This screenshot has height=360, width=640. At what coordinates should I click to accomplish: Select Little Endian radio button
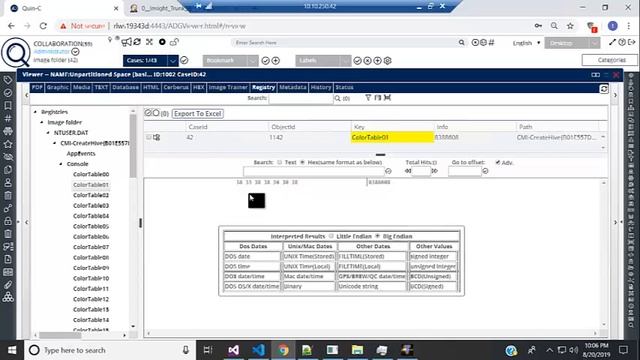click(x=331, y=236)
